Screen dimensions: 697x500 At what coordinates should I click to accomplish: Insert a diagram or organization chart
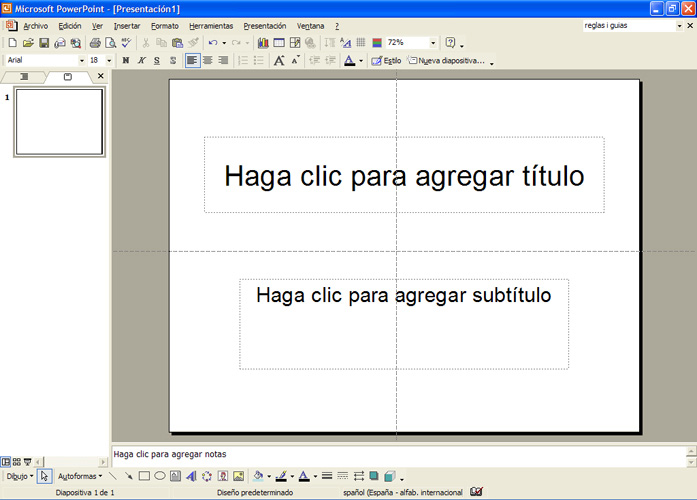(x=207, y=476)
